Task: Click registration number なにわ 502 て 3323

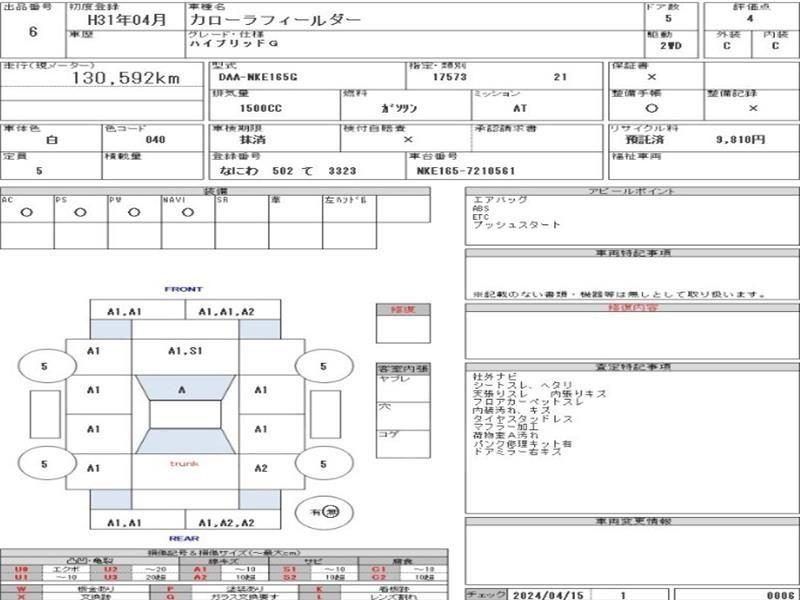Action: 288,171
